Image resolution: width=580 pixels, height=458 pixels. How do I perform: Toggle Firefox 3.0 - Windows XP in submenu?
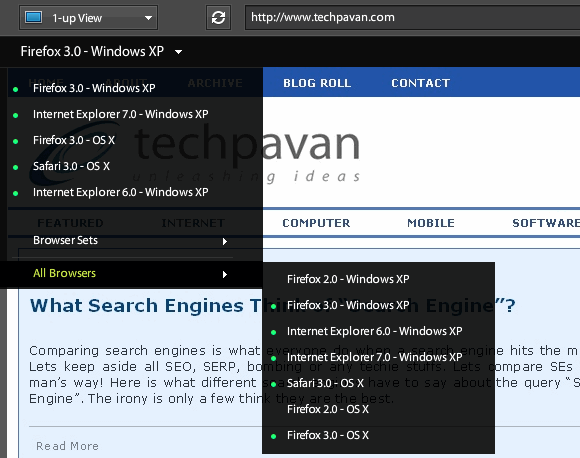pyautogui.click(x=378, y=305)
